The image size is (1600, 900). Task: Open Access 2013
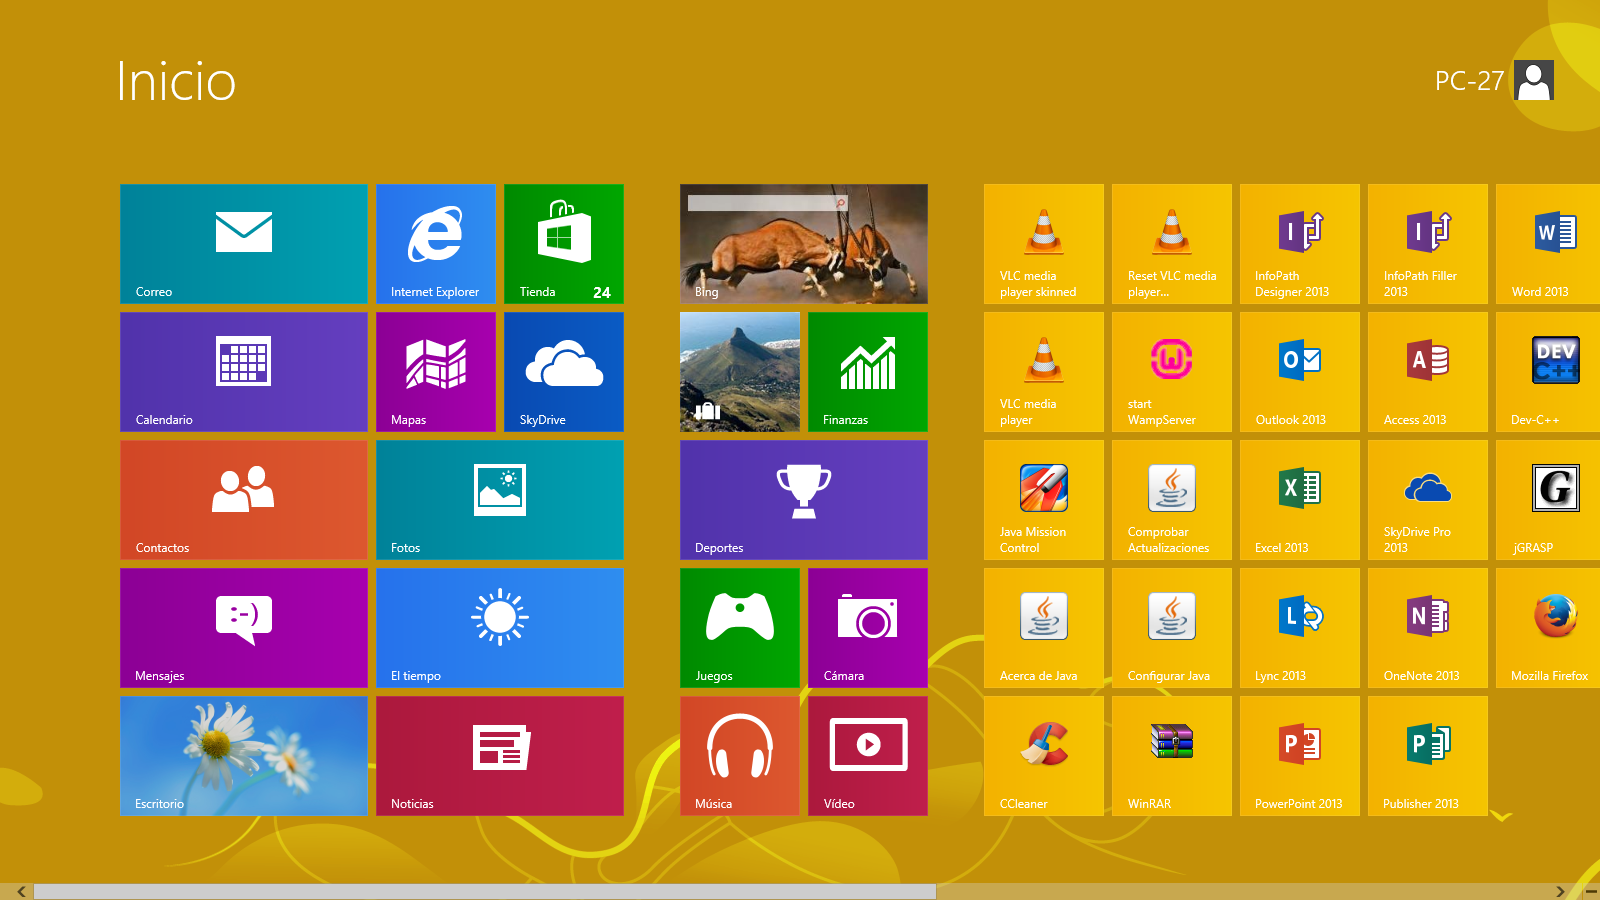[1428, 372]
